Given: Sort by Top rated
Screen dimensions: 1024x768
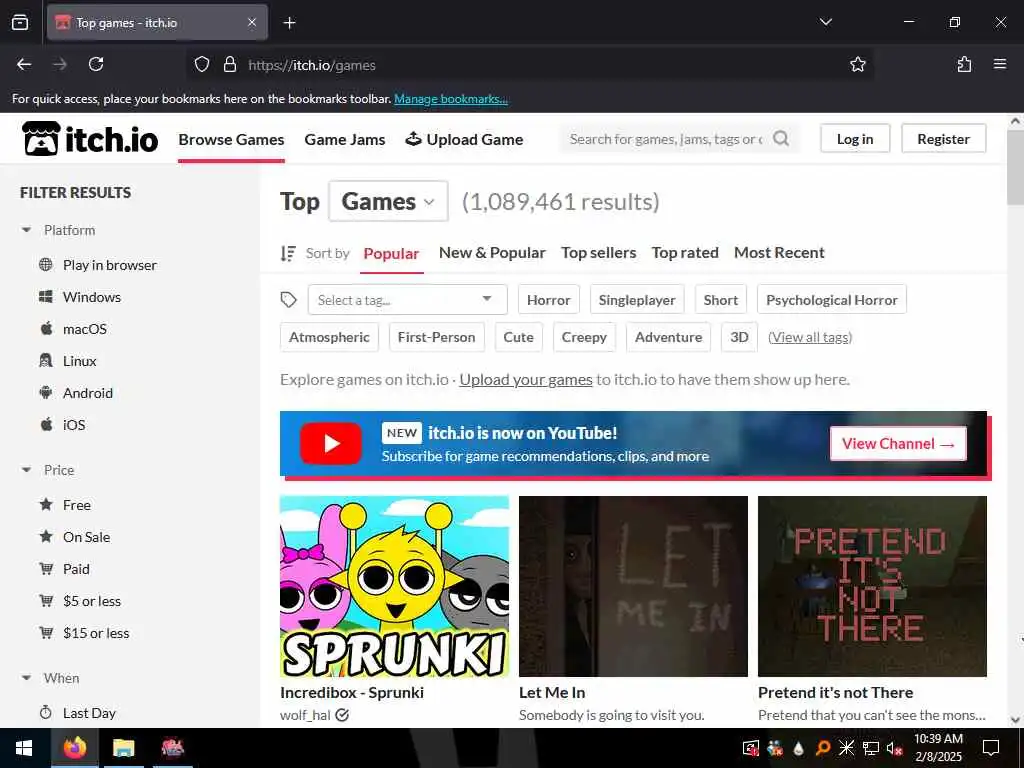Looking at the screenshot, I should 685,253.
